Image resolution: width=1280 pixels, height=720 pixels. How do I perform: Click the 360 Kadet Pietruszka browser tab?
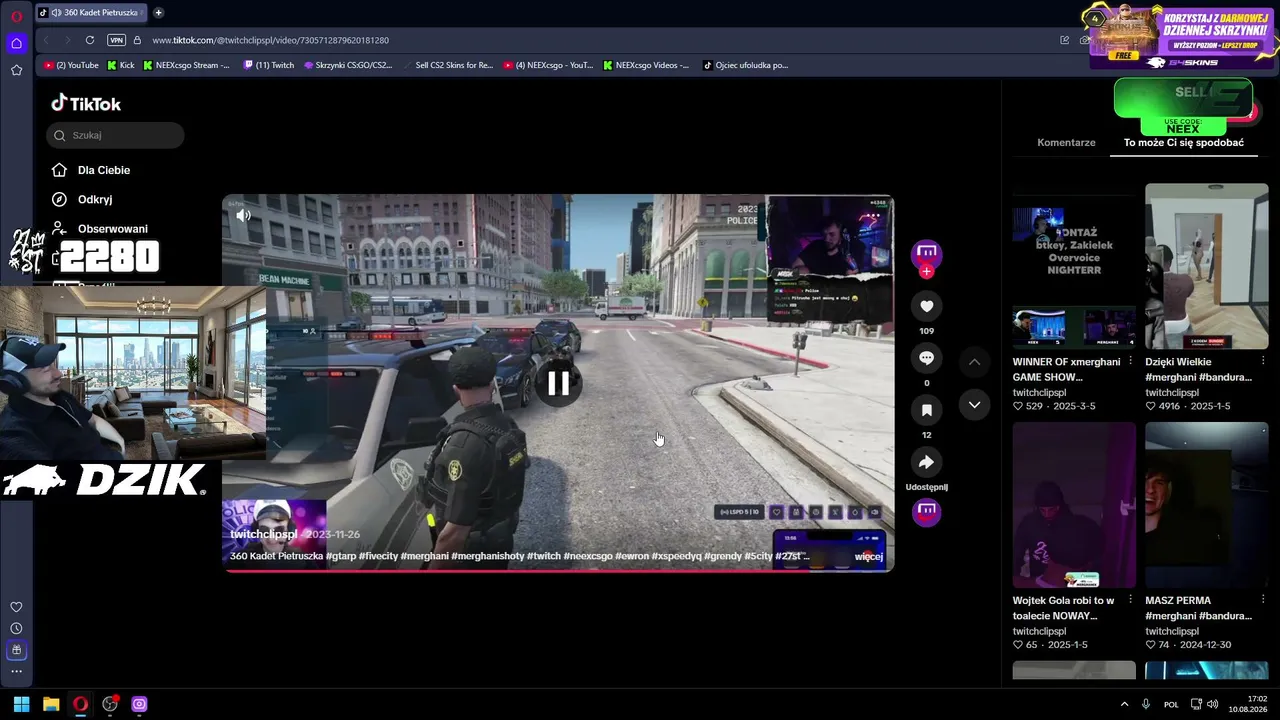91,12
